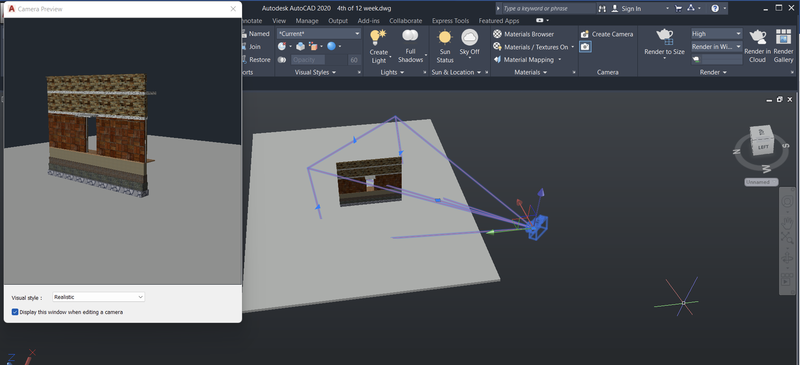This screenshot has height=365, width=800.
Task: Click the binoculars search icon
Action: [x=603, y=9]
